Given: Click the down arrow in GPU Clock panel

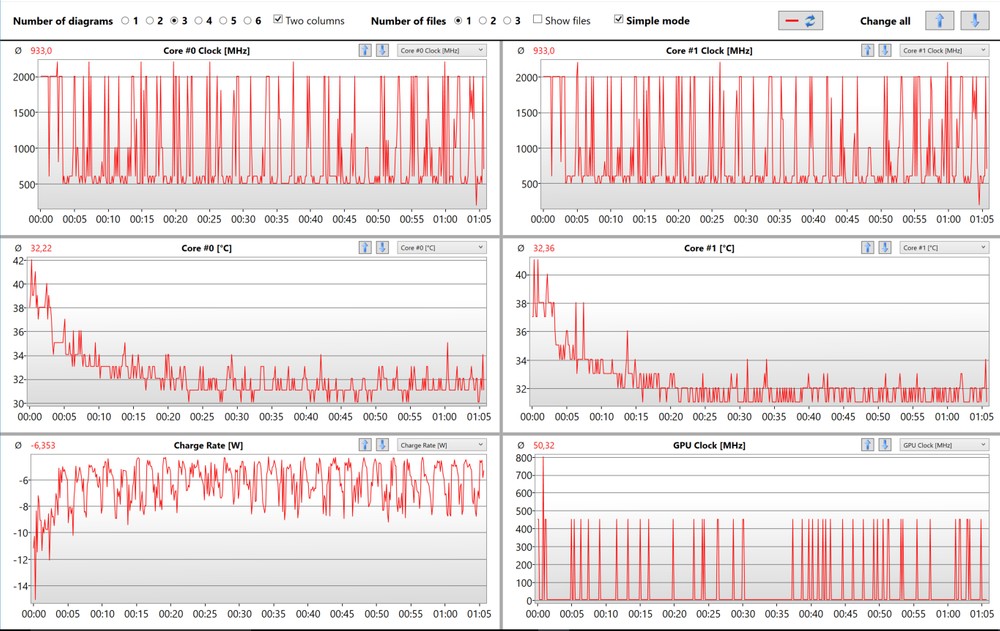Looking at the screenshot, I should (x=883, y=445).
